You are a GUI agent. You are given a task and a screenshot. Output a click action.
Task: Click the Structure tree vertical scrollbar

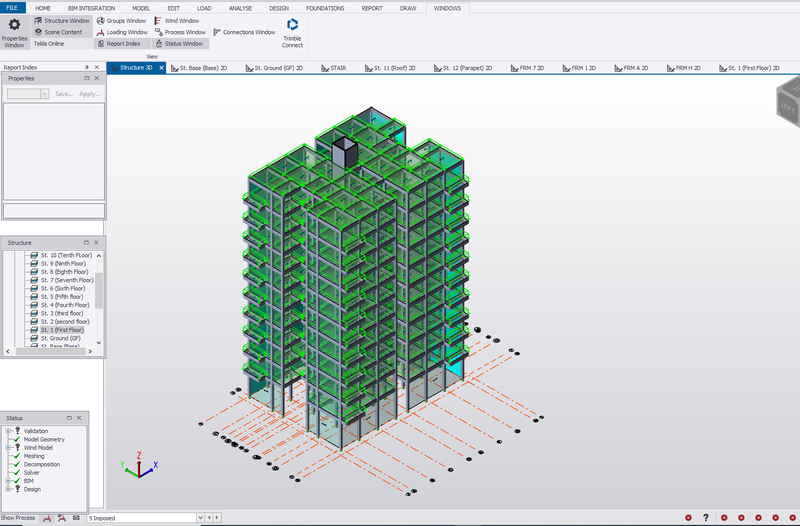pyautogui.click(x=99, y=290)
